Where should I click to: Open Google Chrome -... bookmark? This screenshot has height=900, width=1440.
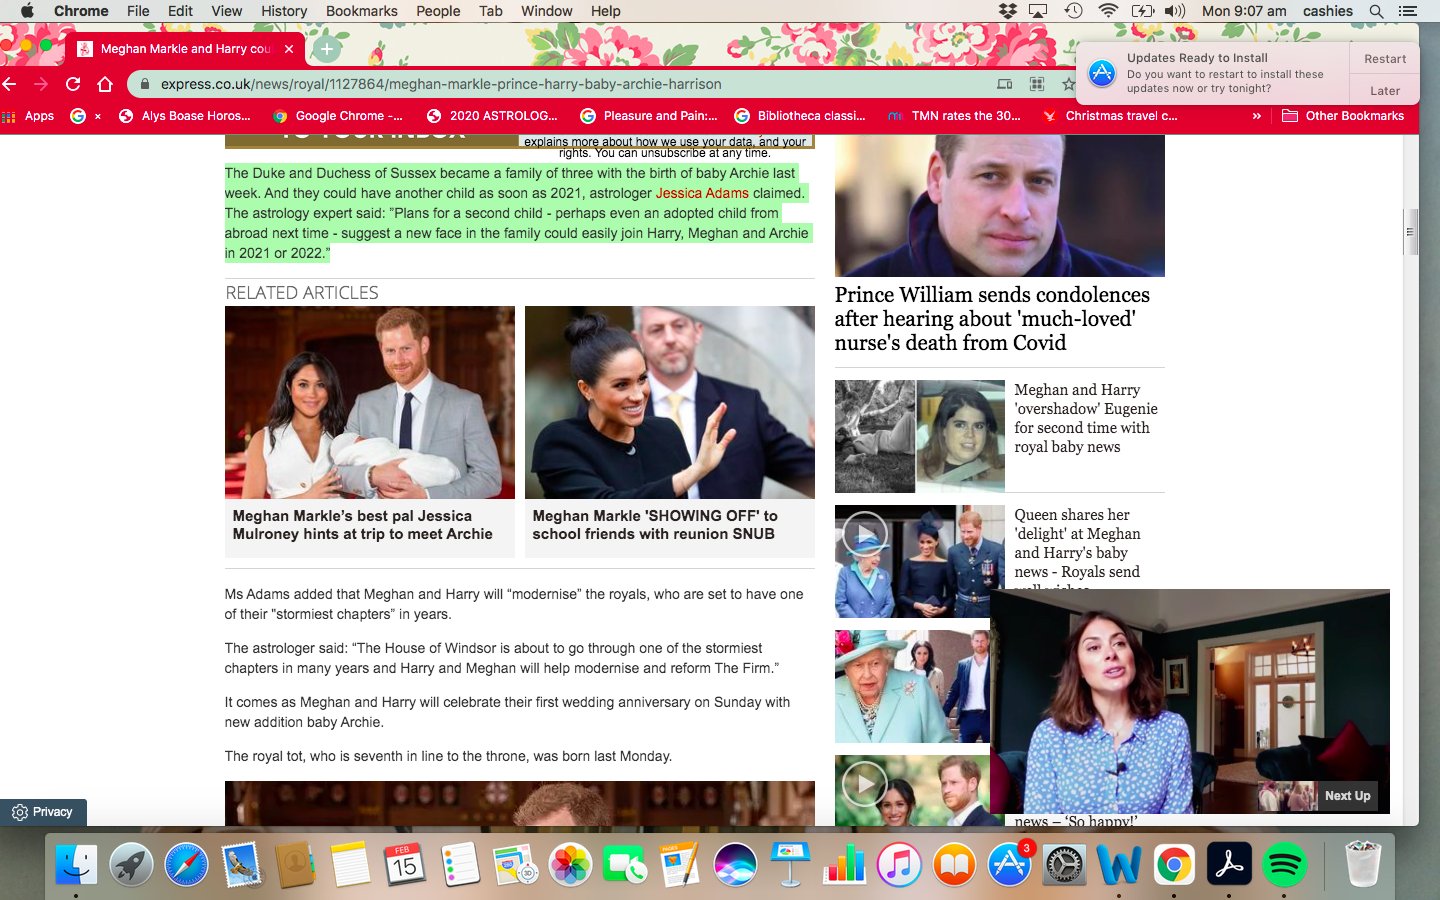click(x=338, y=116)
